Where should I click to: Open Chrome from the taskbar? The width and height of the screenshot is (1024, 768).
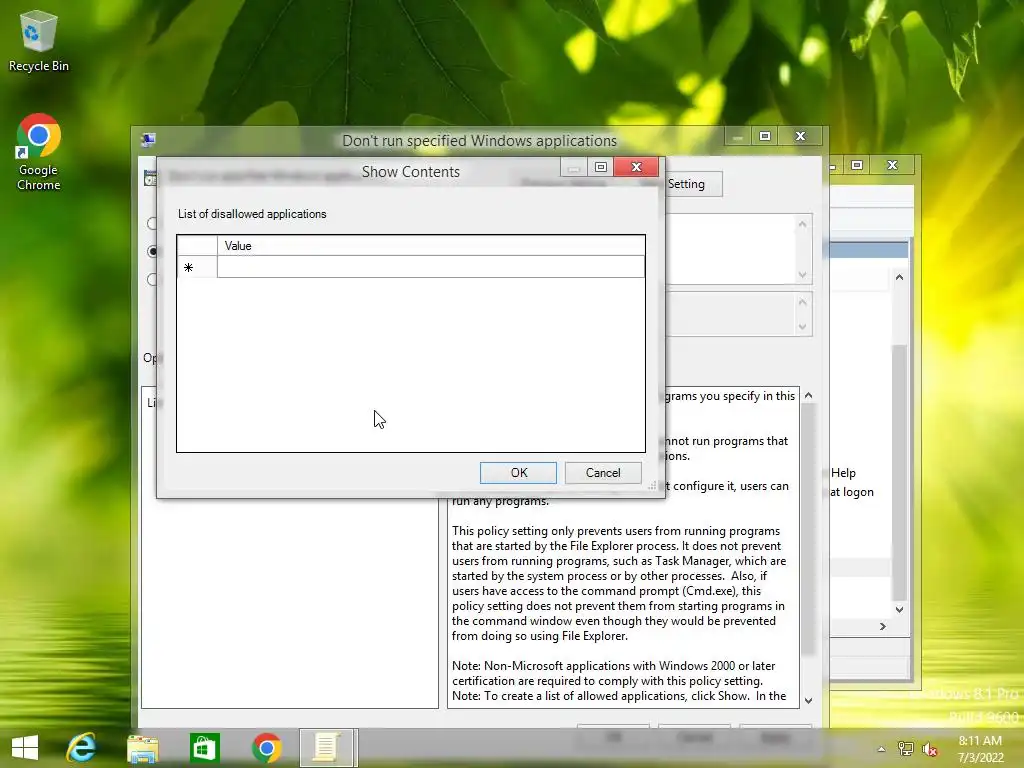coord(266,748)
